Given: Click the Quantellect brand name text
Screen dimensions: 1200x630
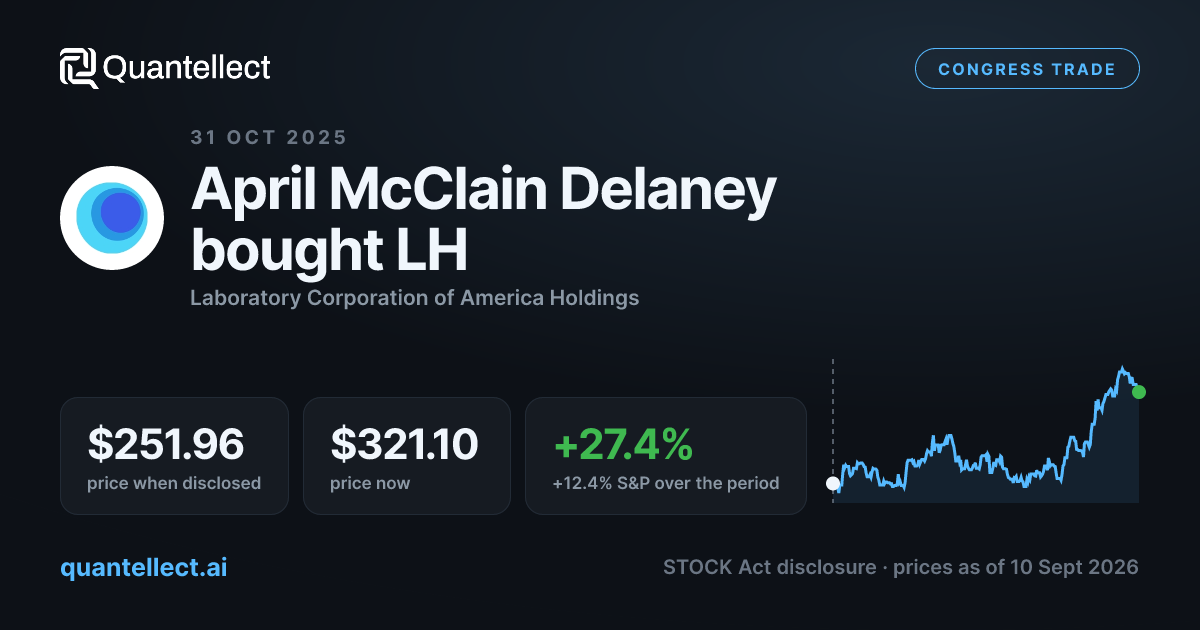Looking at the screenshot, I should click(187, 68).
